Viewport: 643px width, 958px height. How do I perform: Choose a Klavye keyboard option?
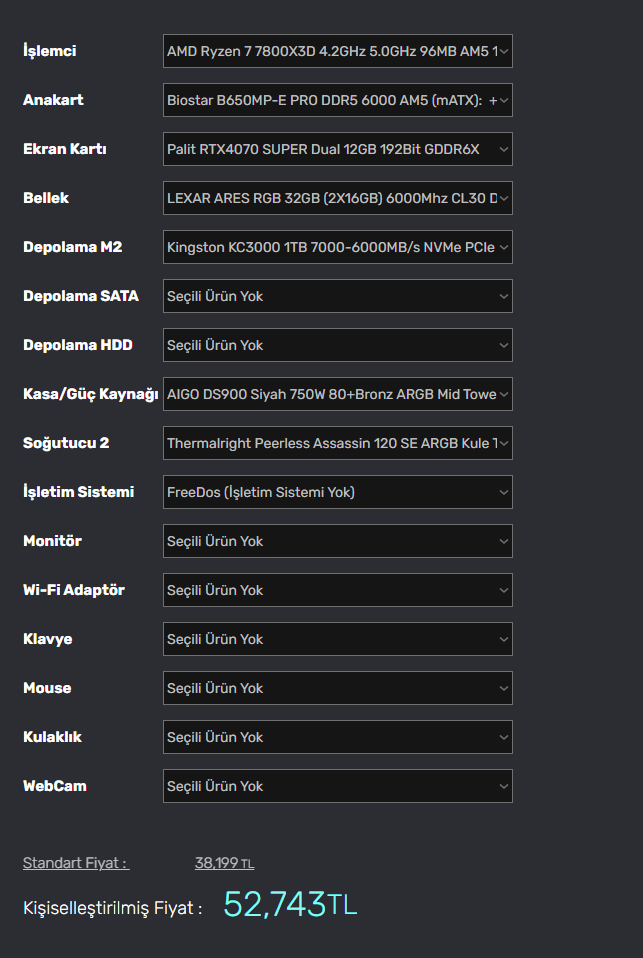point(337,639)
